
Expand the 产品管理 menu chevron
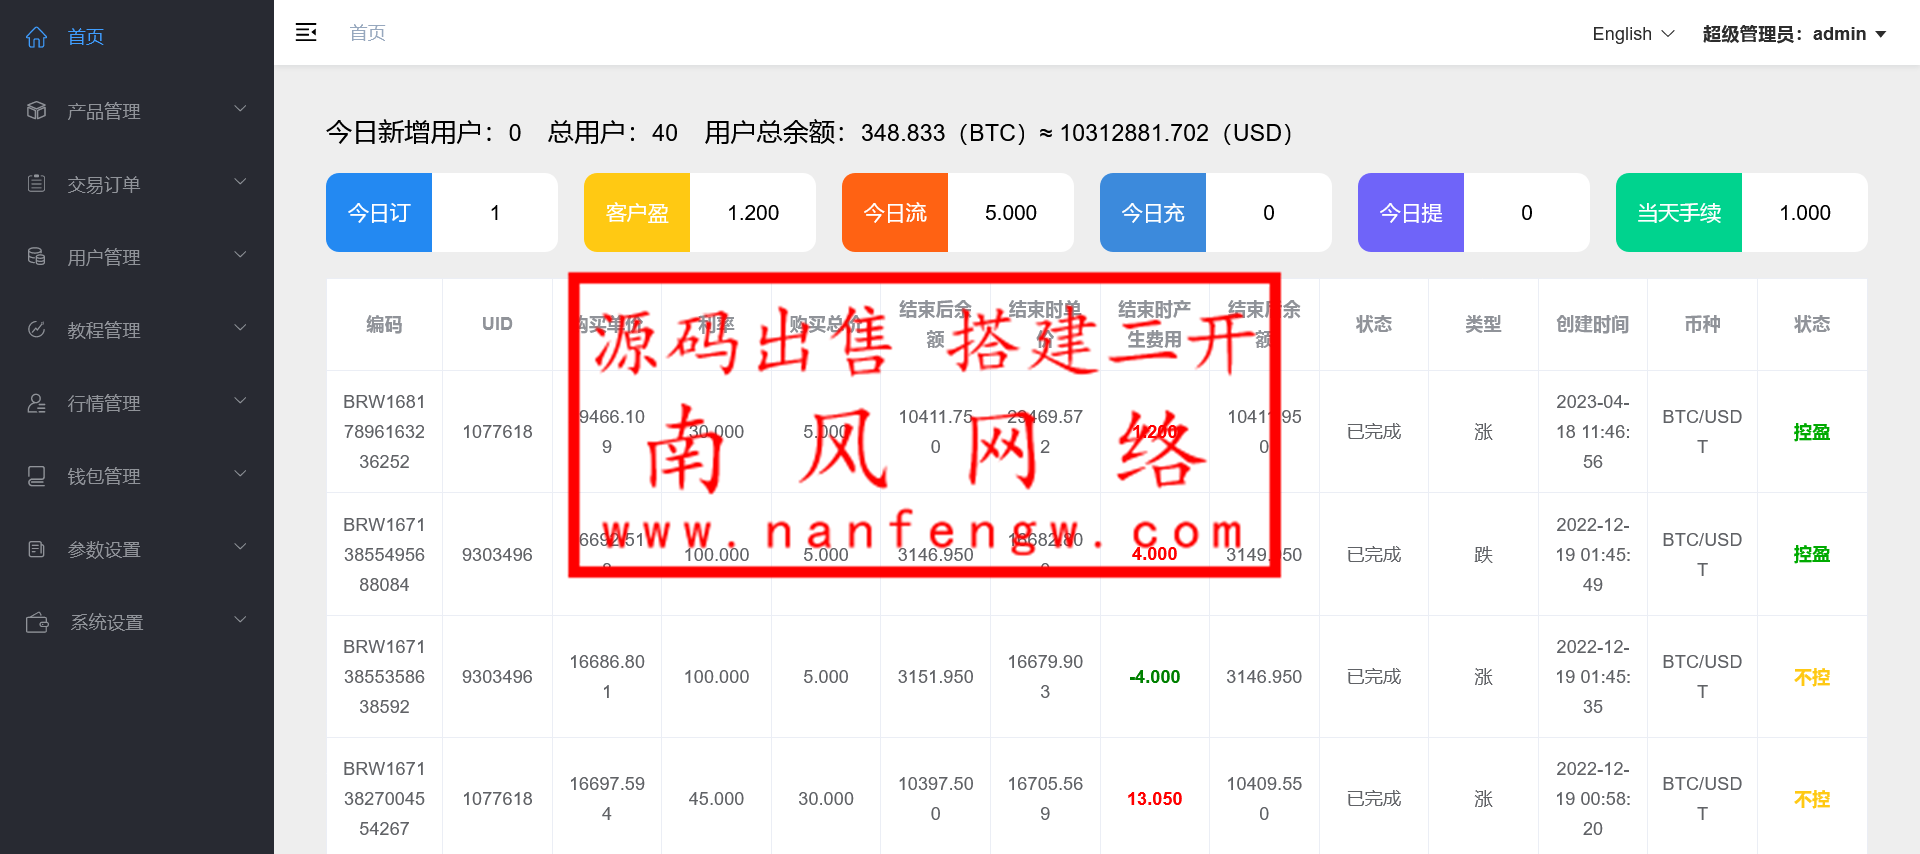[x=240, y=109]
